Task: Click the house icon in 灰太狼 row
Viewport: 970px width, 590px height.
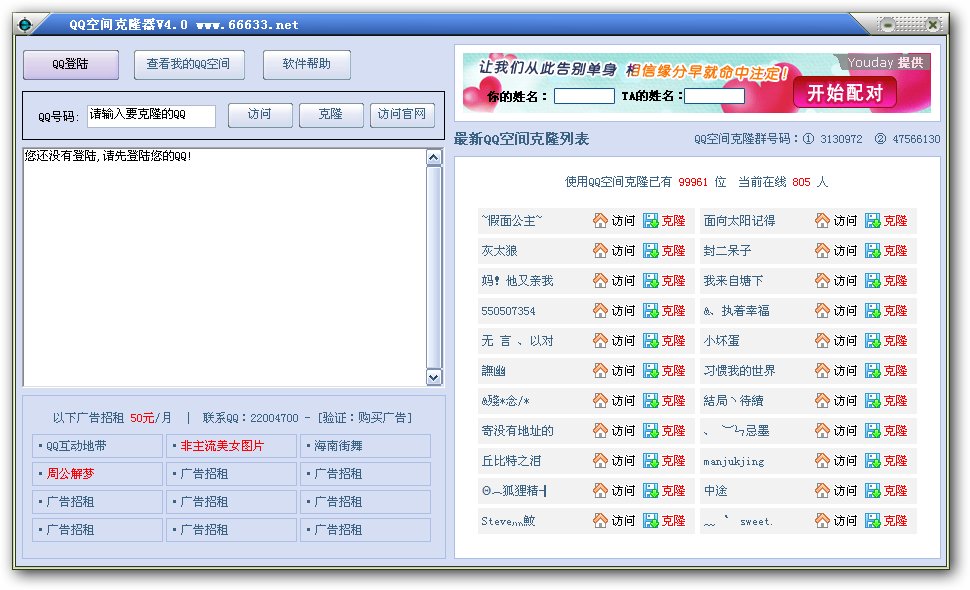Action: [600, 250]
